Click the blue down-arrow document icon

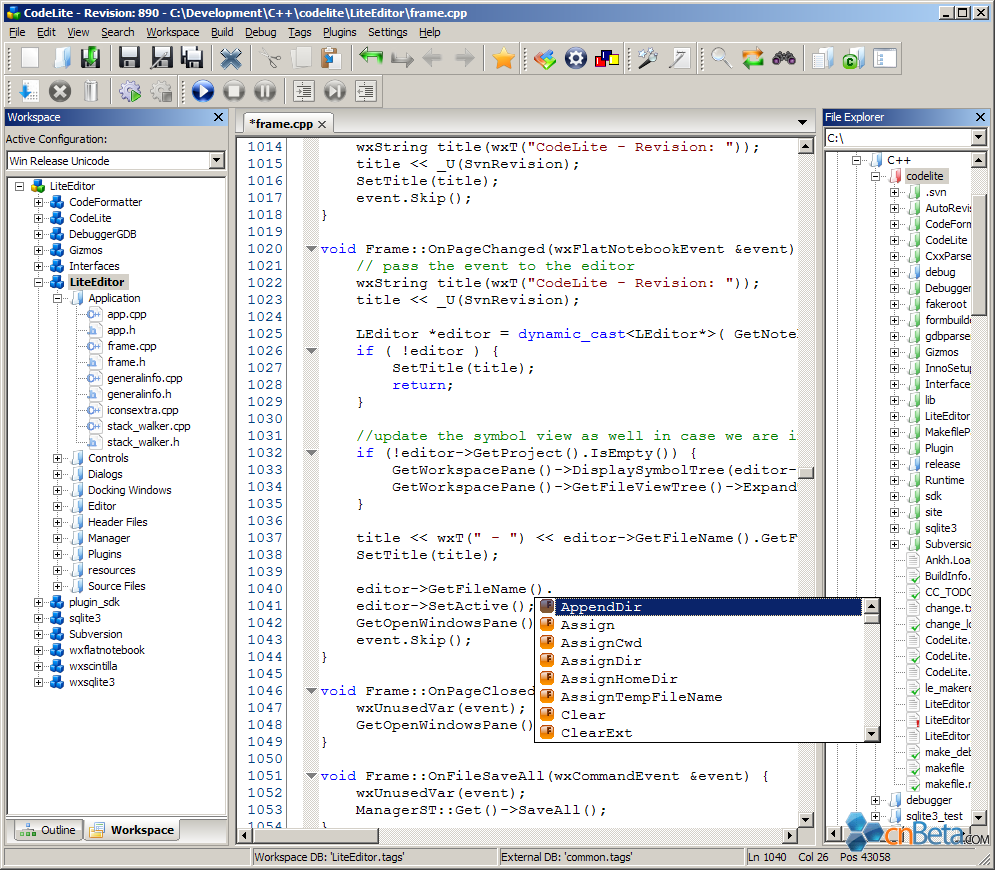[29, 91]
